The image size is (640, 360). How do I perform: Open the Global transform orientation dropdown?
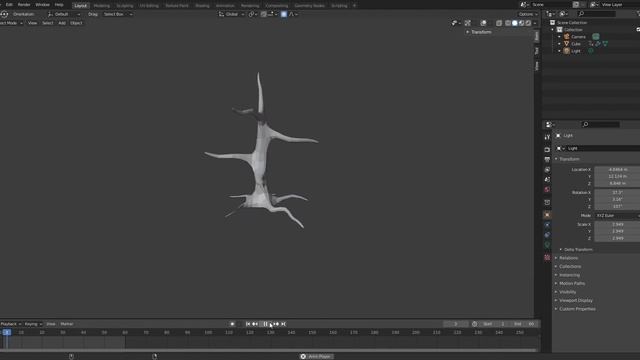pos(231,14)
